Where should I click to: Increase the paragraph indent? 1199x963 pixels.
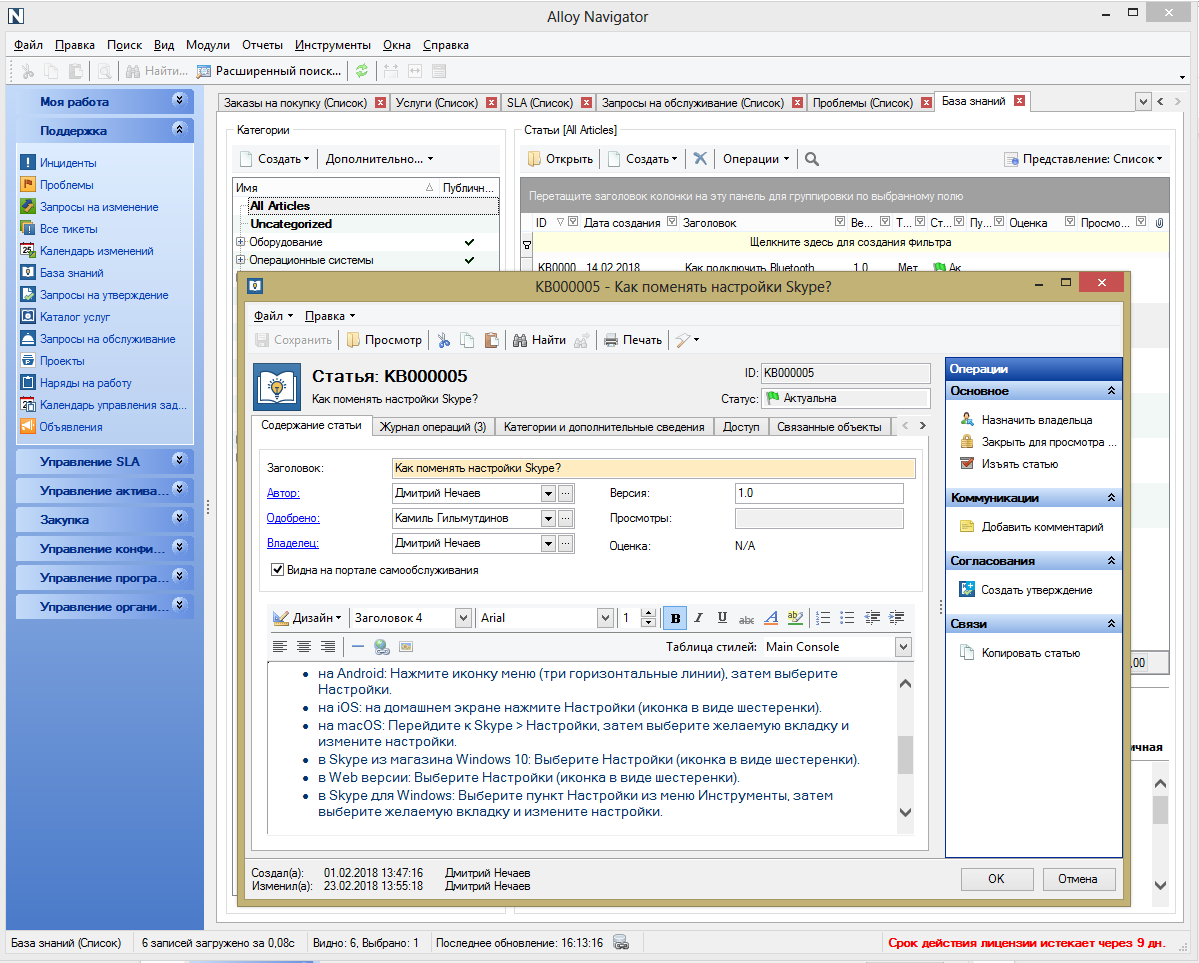[897, 618]
